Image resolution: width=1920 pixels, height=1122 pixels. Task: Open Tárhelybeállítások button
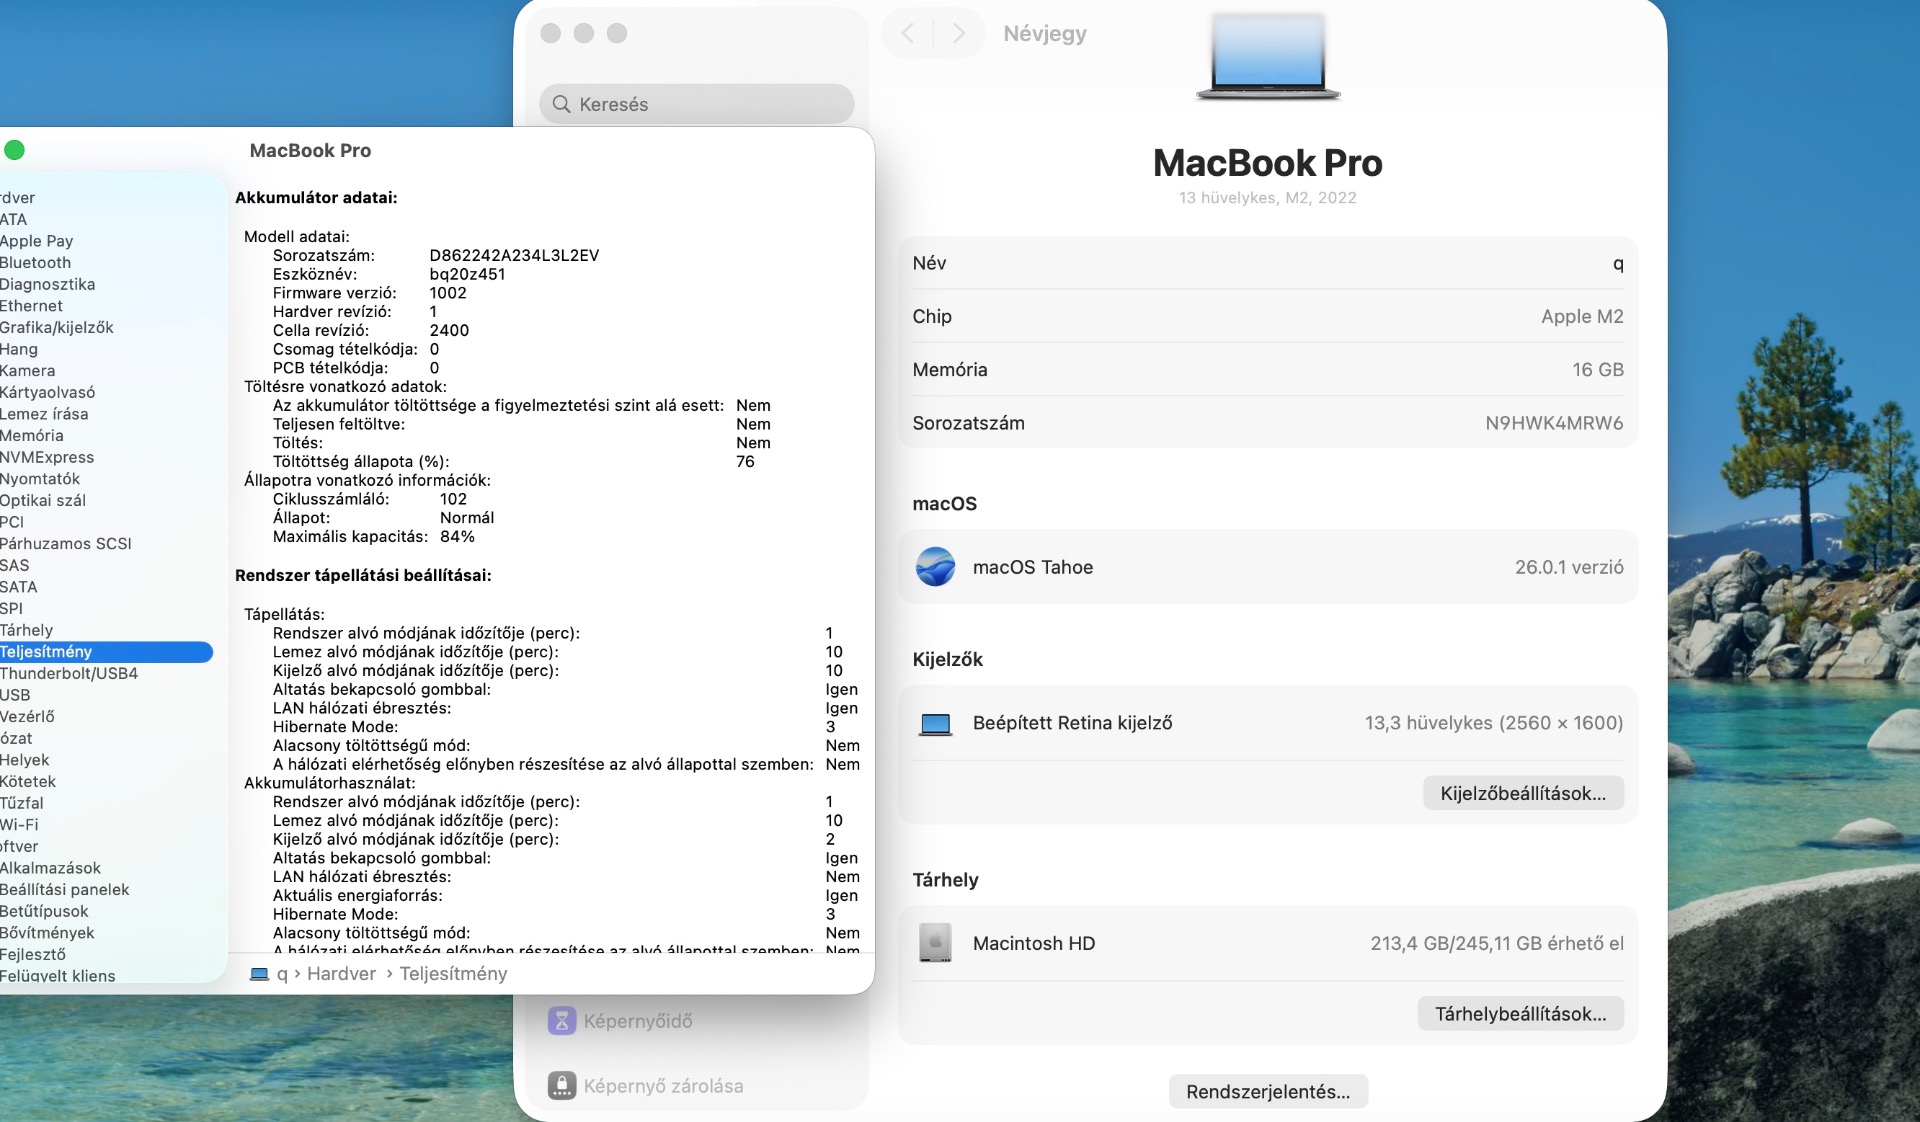[1520, 1014]
